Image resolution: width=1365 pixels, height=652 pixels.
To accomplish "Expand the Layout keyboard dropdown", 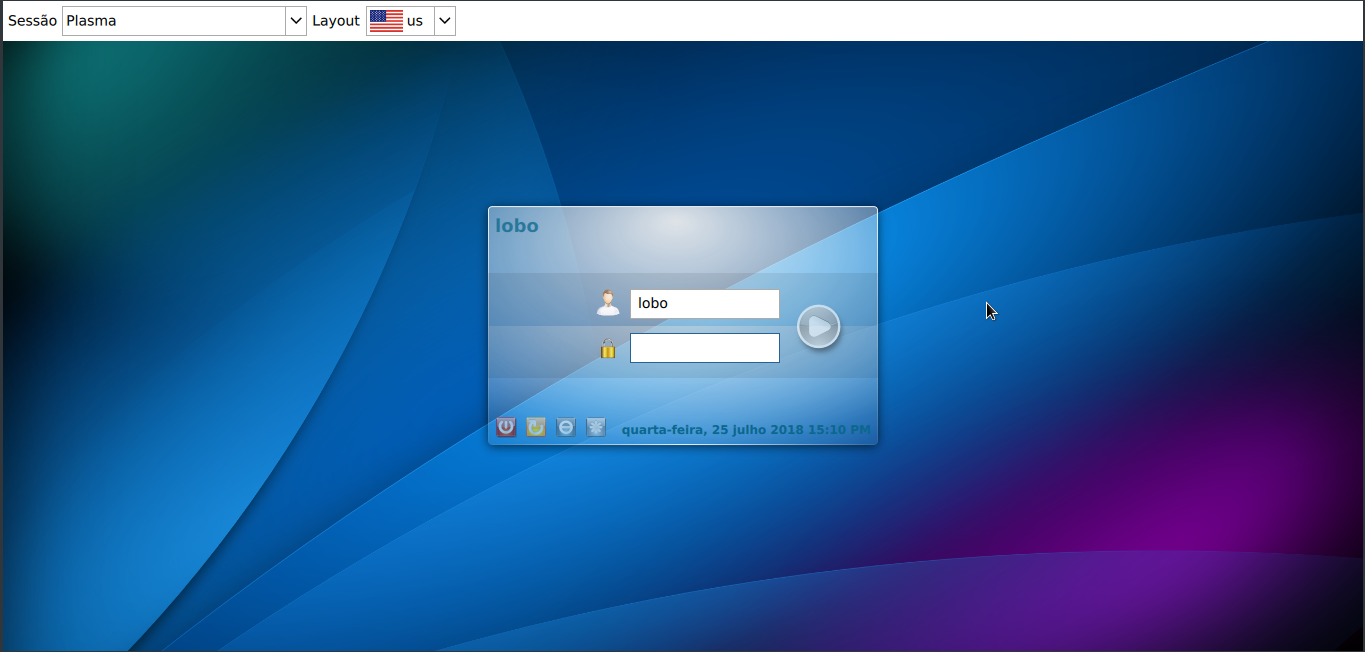I will click(x=444, y=20).
